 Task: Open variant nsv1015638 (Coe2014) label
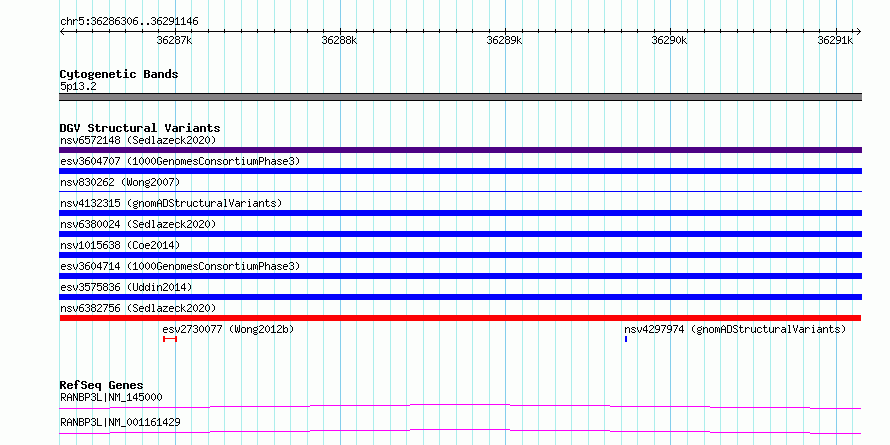tap(120, 245)
